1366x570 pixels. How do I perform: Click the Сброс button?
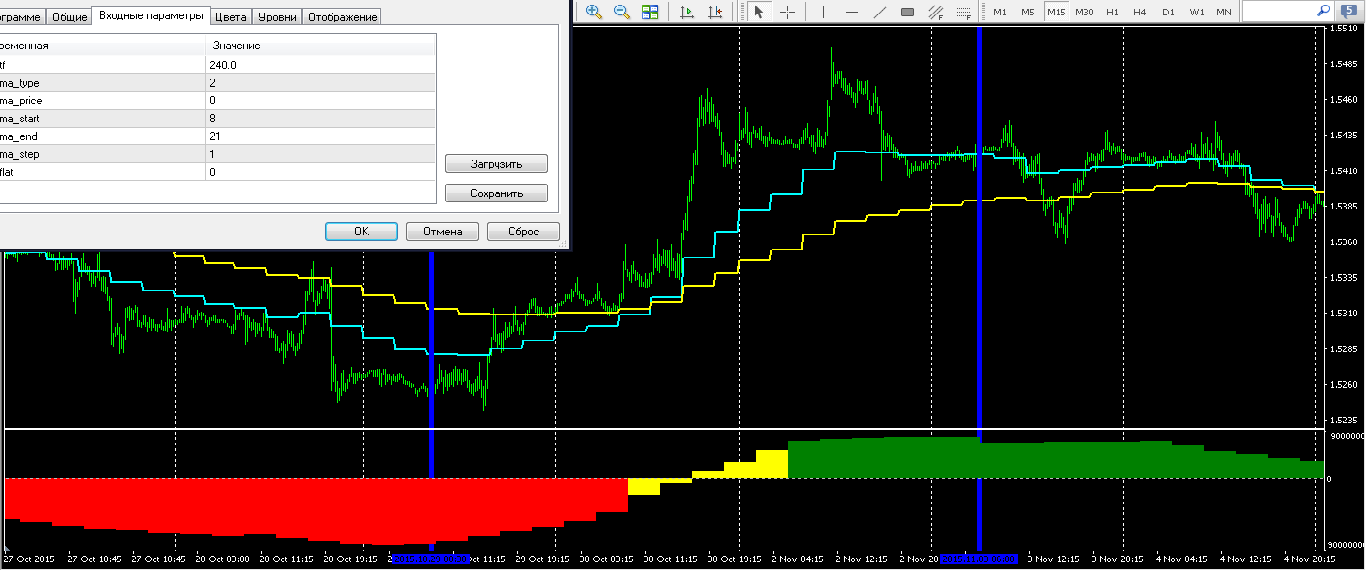point(523,231)
